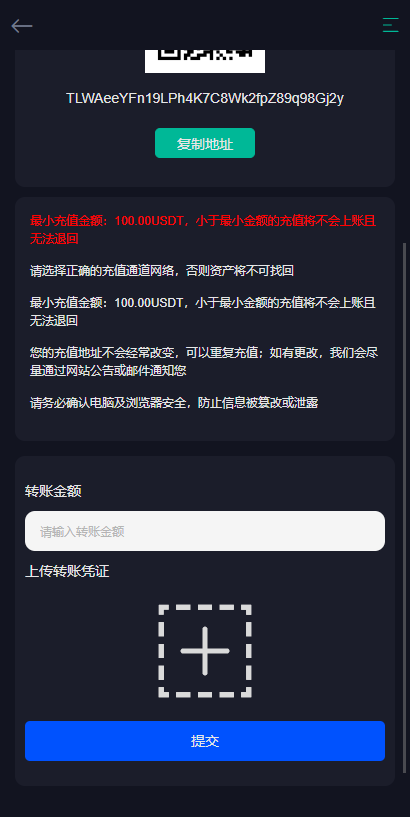Open the hamburger menu icon at top right
410x817 pixels.
(x=390, y=25)
